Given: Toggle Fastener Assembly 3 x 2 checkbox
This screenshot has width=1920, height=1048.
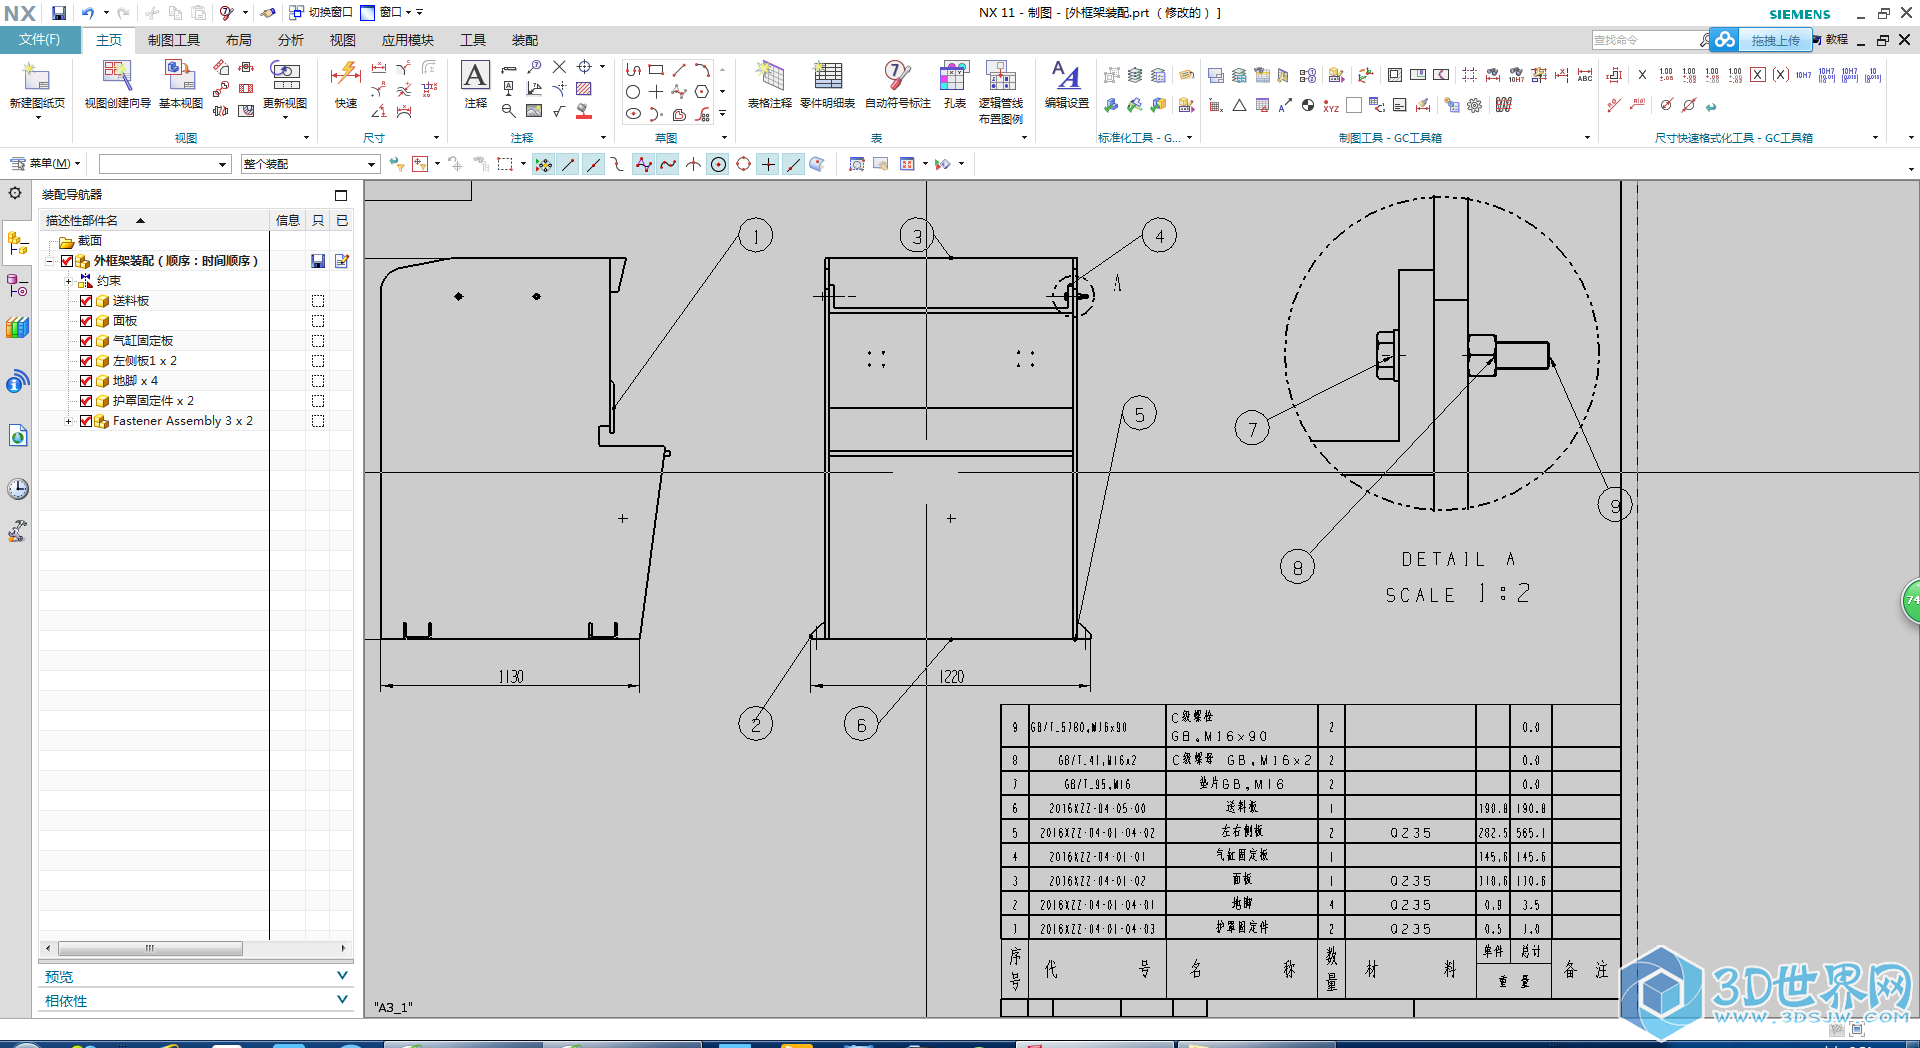Looking at the screenshot, I should coord(86,421).
